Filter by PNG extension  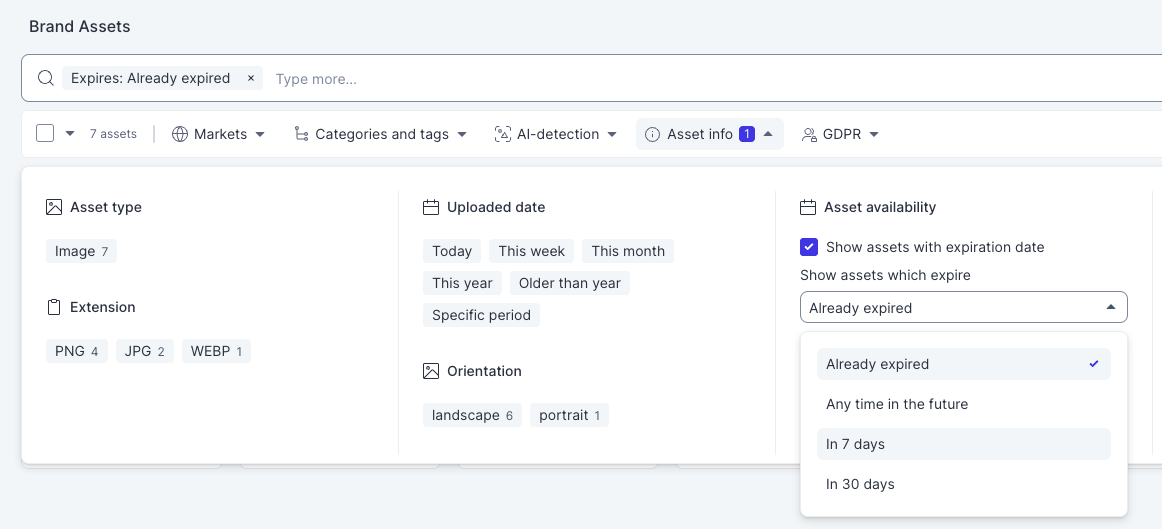pos(76,351)
